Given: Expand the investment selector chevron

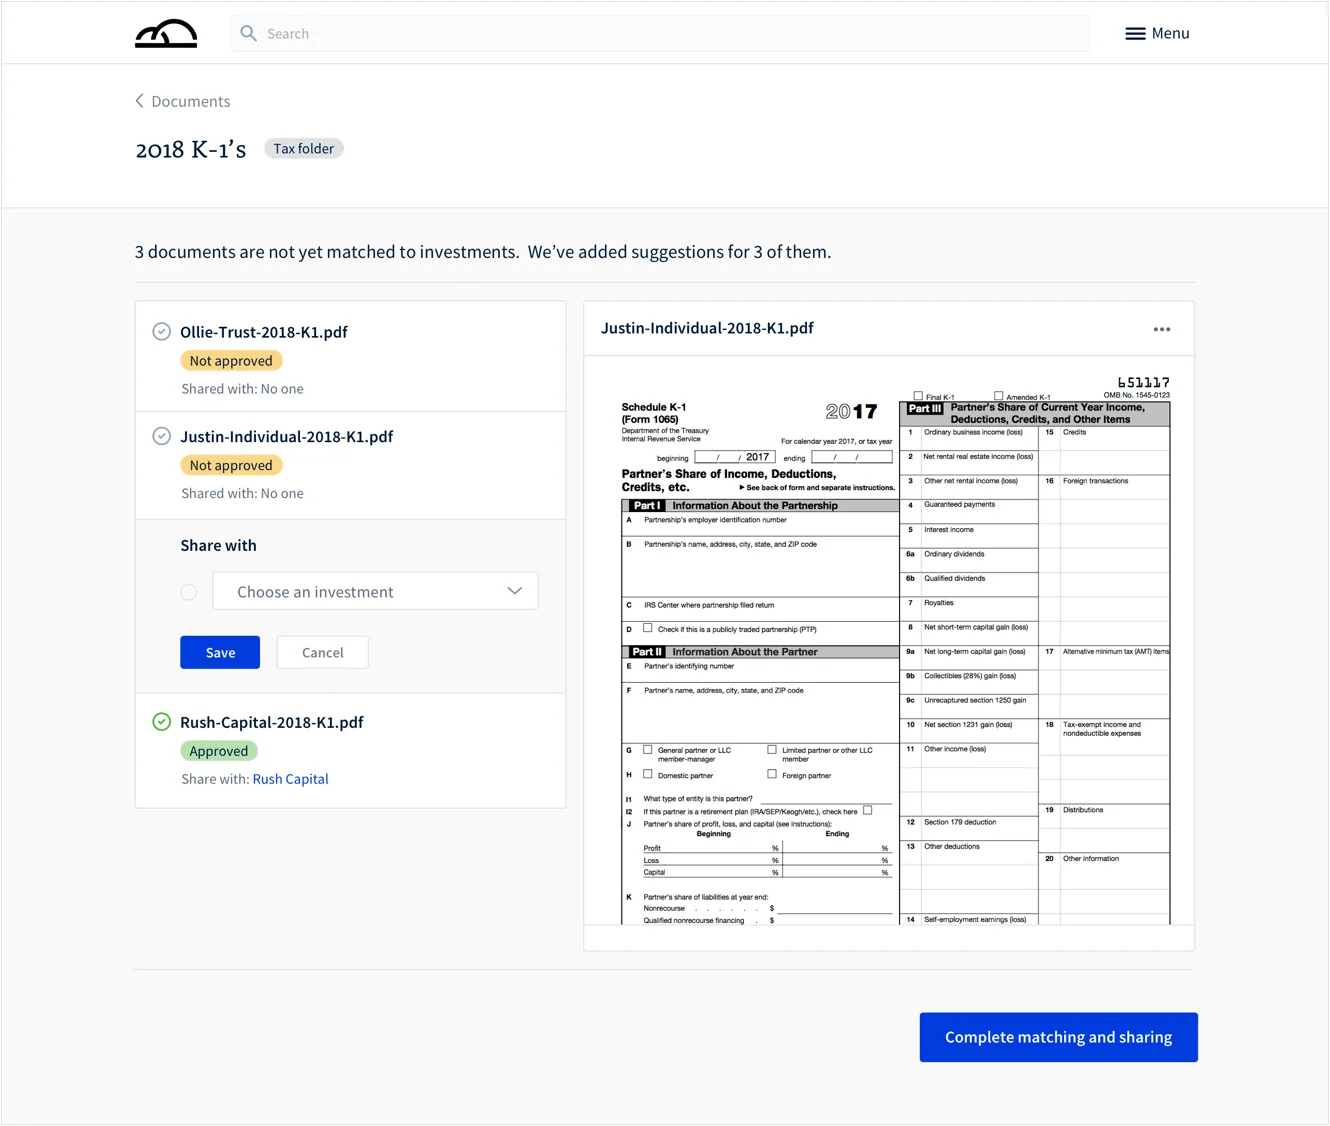Looking at the screenshot, I should [514, 591].
